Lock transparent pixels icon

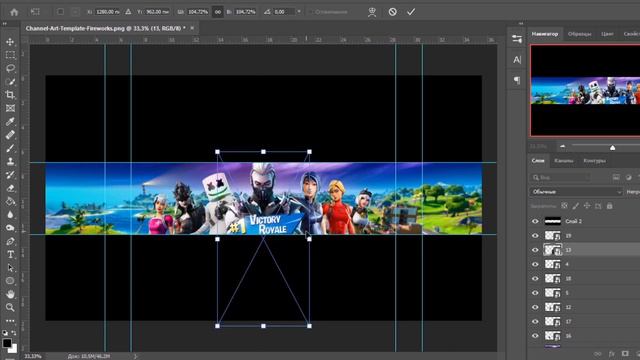coord(564,206)
